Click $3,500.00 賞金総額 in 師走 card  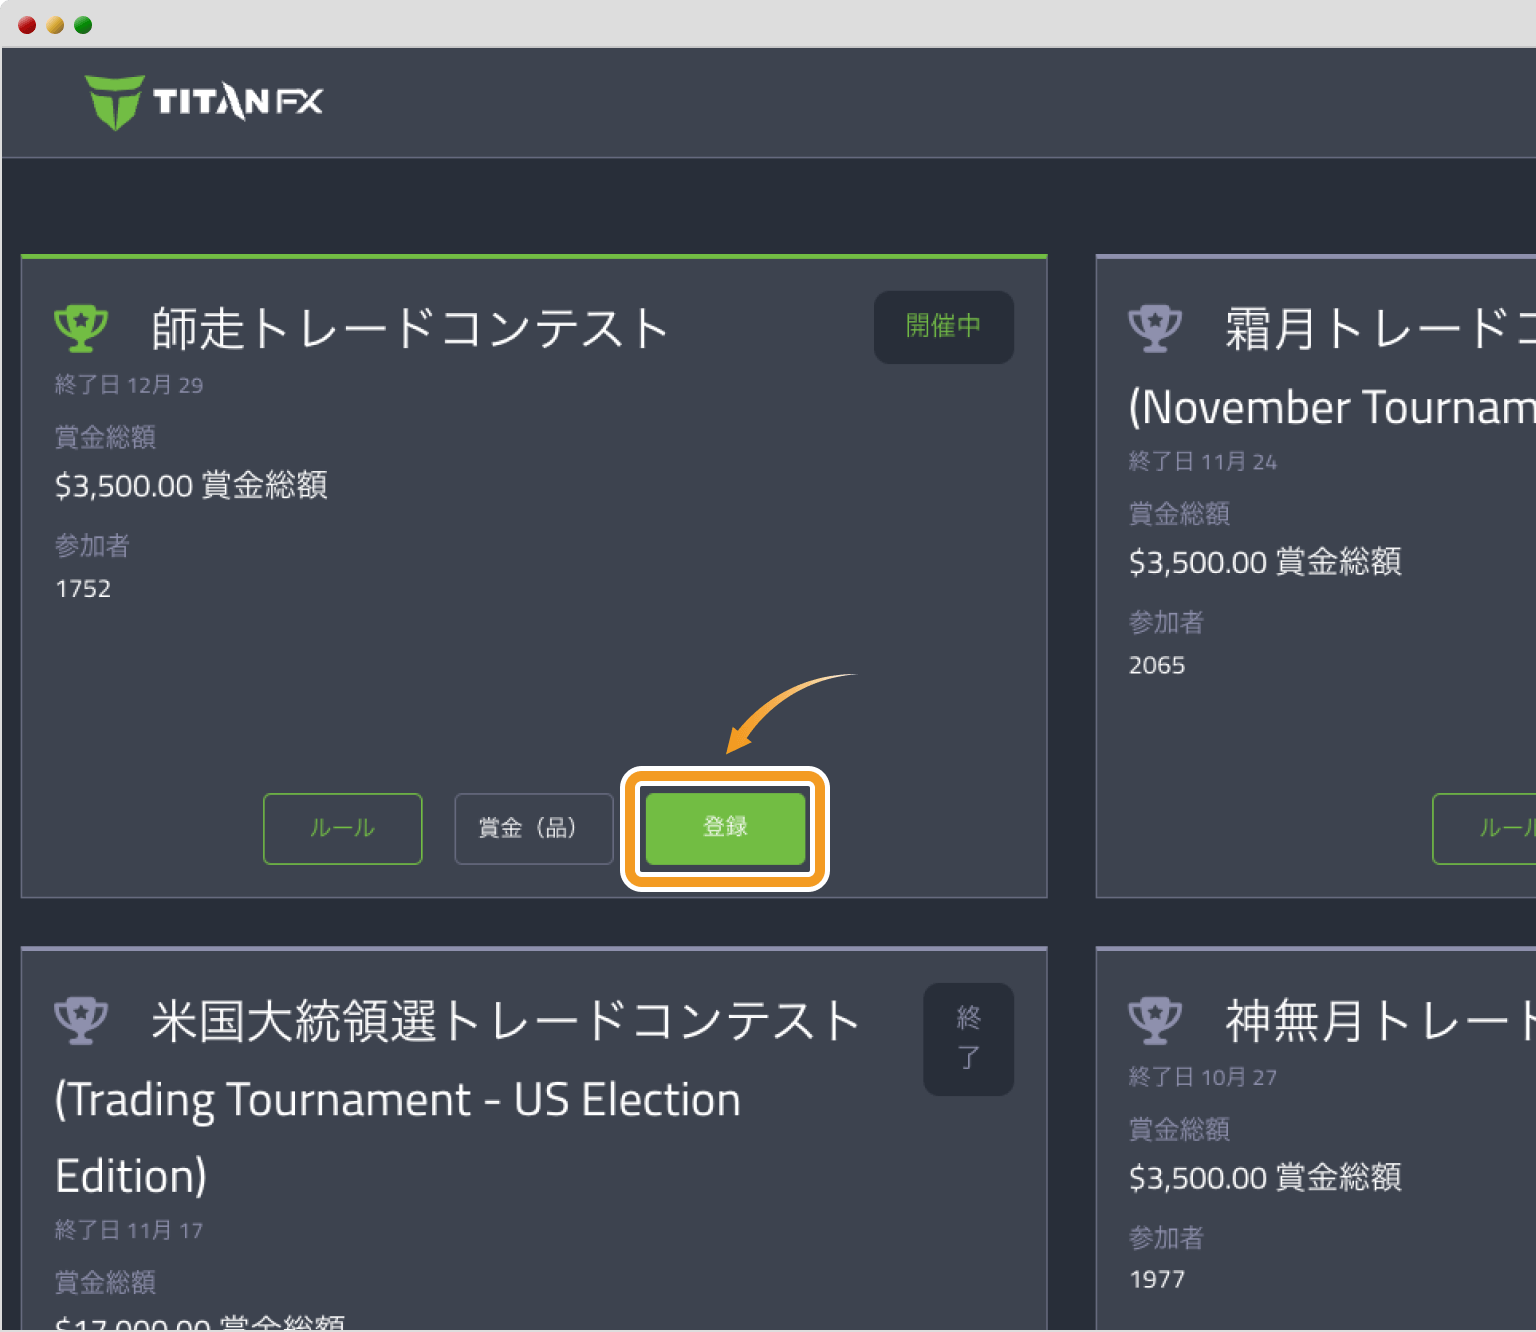(x=191, y=486)
